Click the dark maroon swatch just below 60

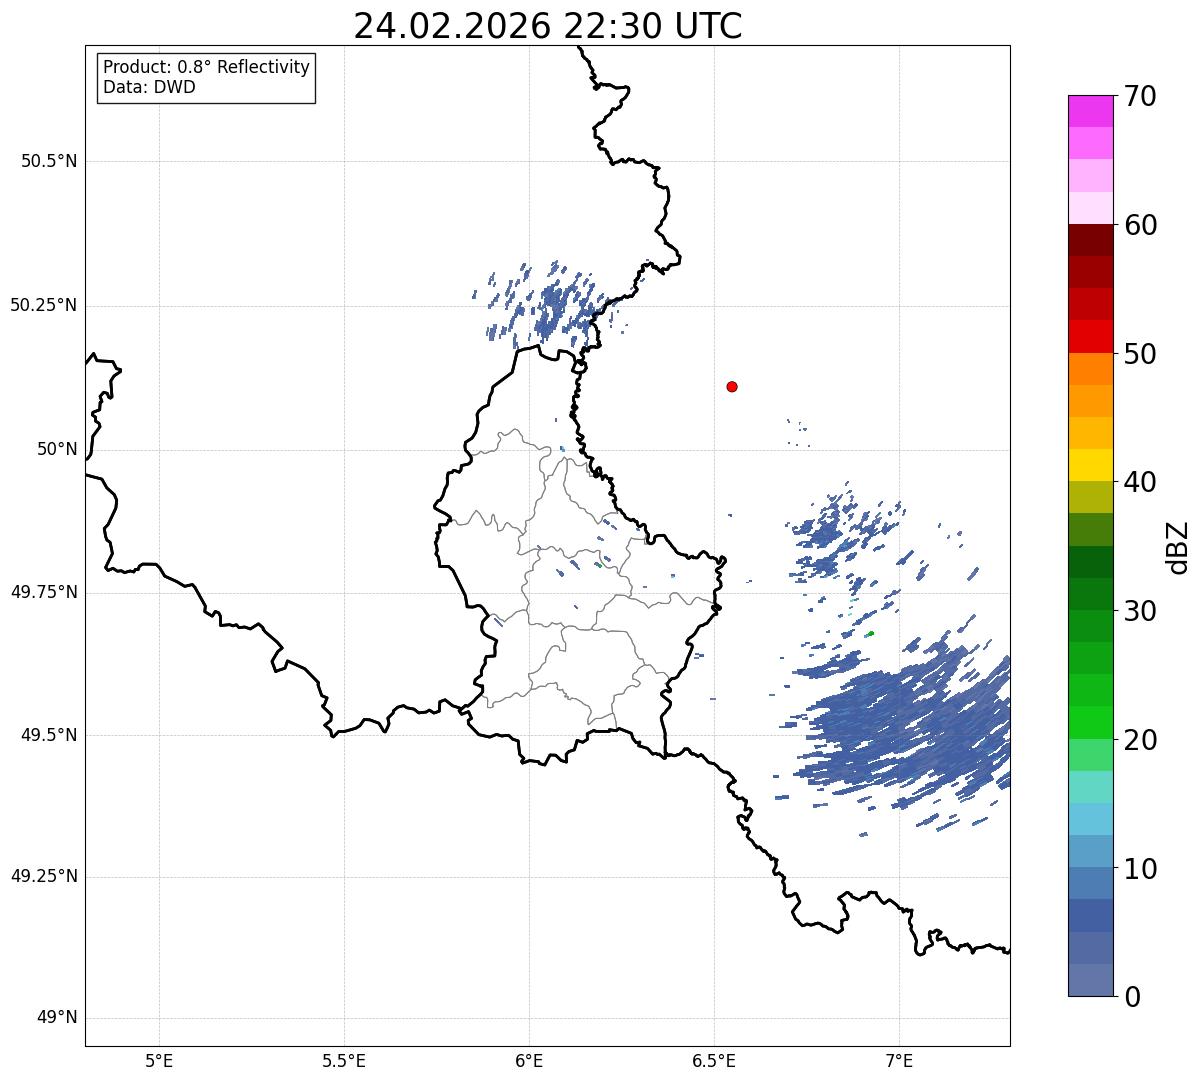[x=1090, y=240]
